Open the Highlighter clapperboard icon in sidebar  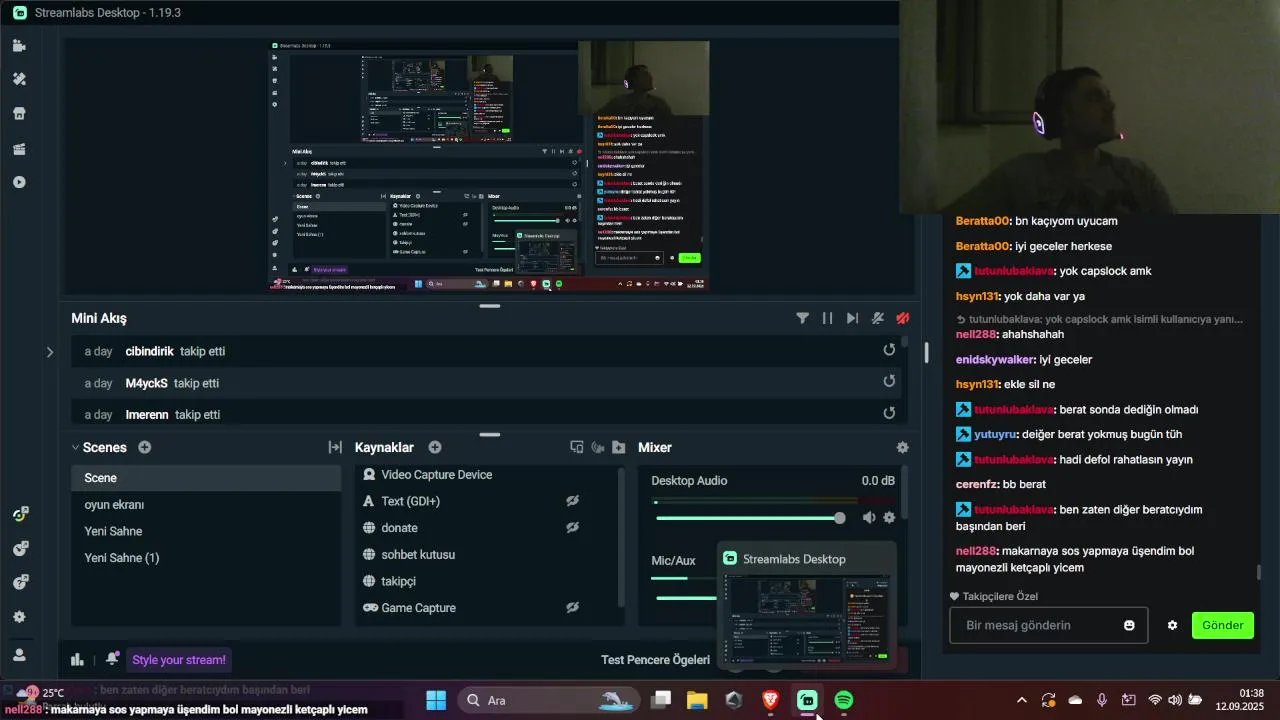[19, 149]
